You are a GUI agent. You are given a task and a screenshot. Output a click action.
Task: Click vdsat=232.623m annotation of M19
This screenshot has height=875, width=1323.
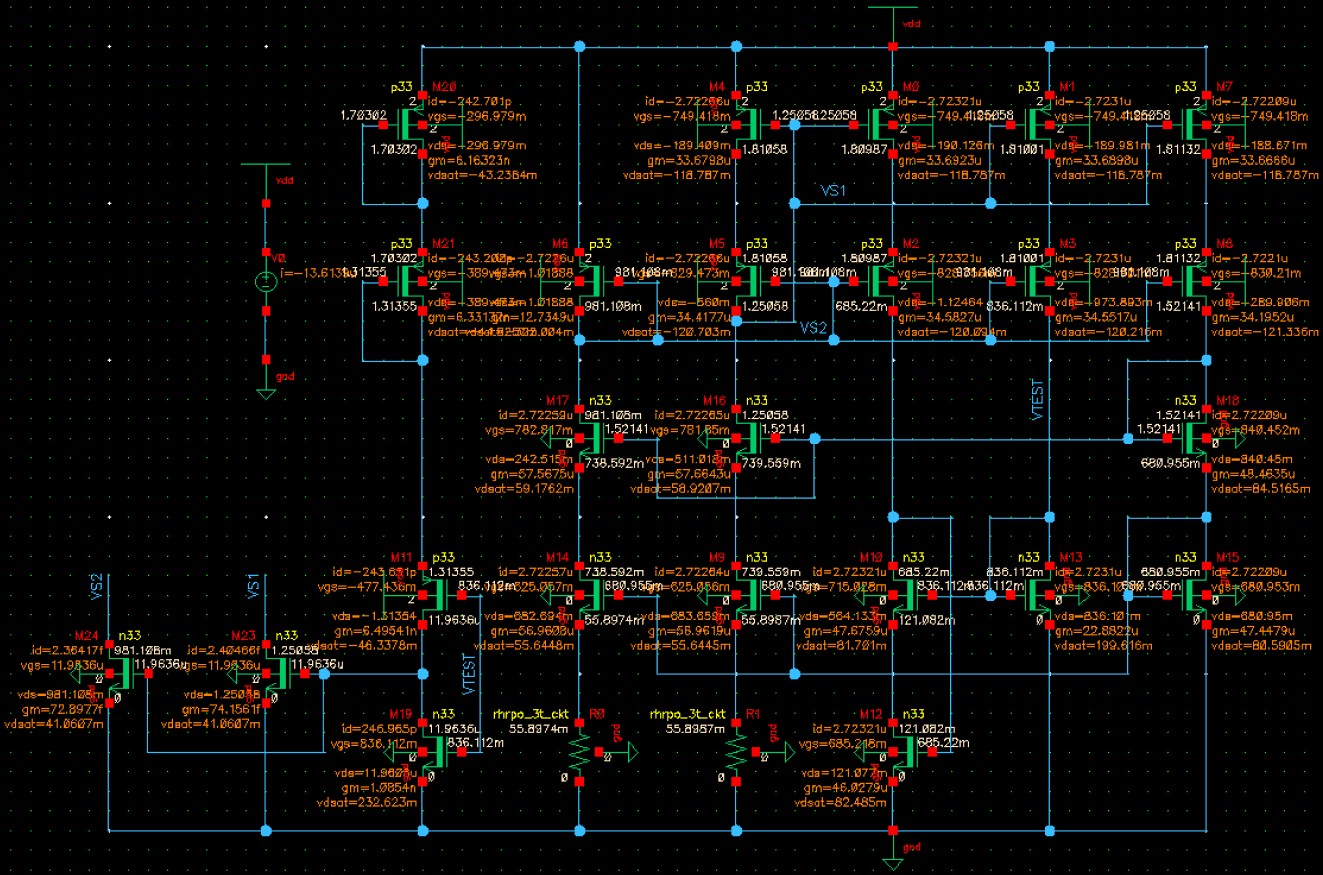click(366, 802)
